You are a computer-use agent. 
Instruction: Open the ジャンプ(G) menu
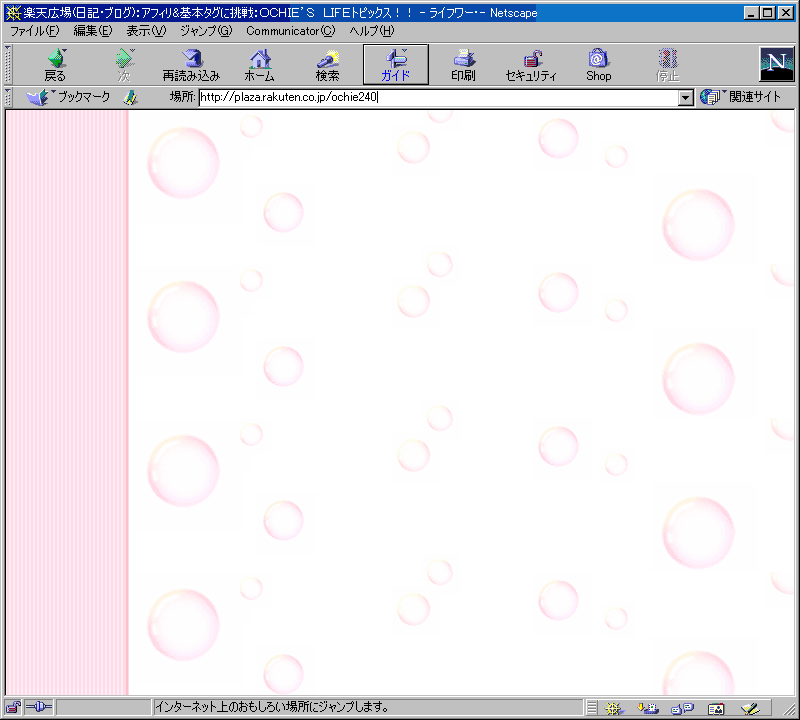tap(206, 31)
